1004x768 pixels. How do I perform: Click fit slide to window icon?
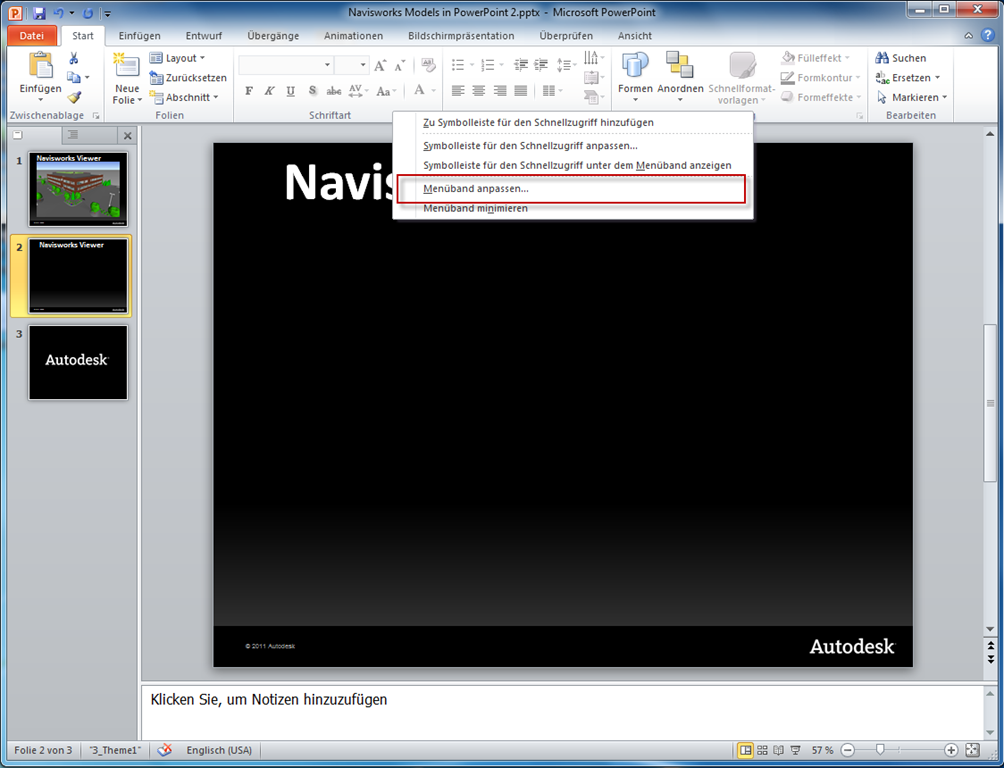coord(972,750)
